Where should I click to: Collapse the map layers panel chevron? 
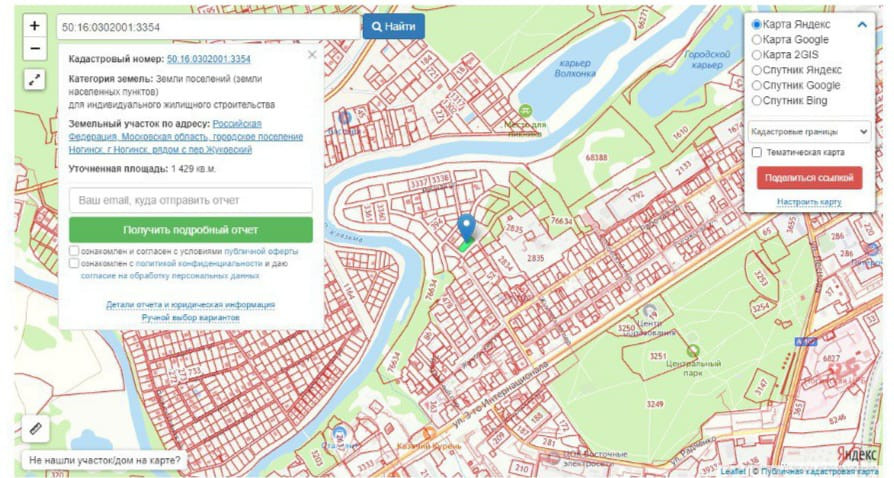tap(862, 25)
